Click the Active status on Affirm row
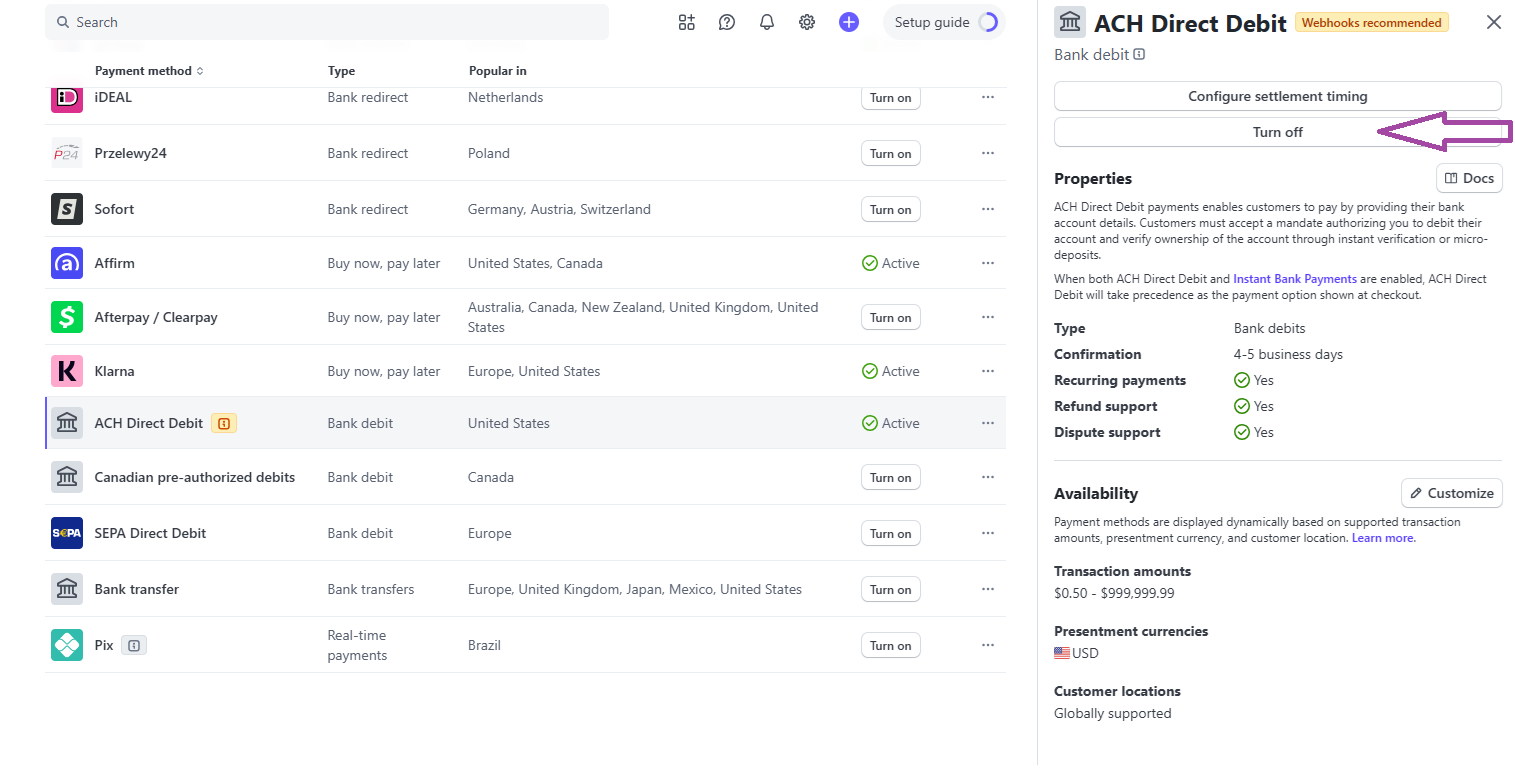The height and width of the screenshot is (777, 1515). click(x=890, y=263)
